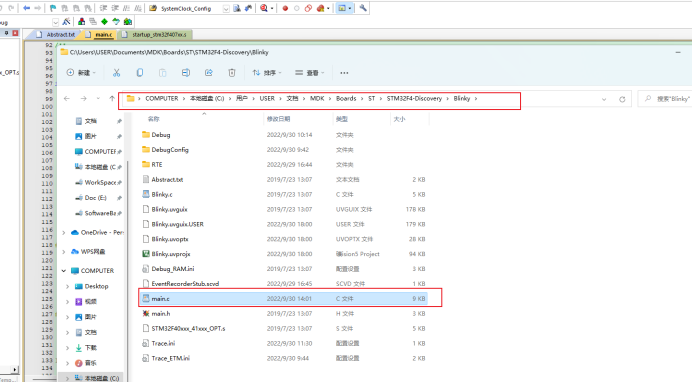Click the Rename icon in Explorer toolbar
Screen dimensions: 692x382
[186, 73]
